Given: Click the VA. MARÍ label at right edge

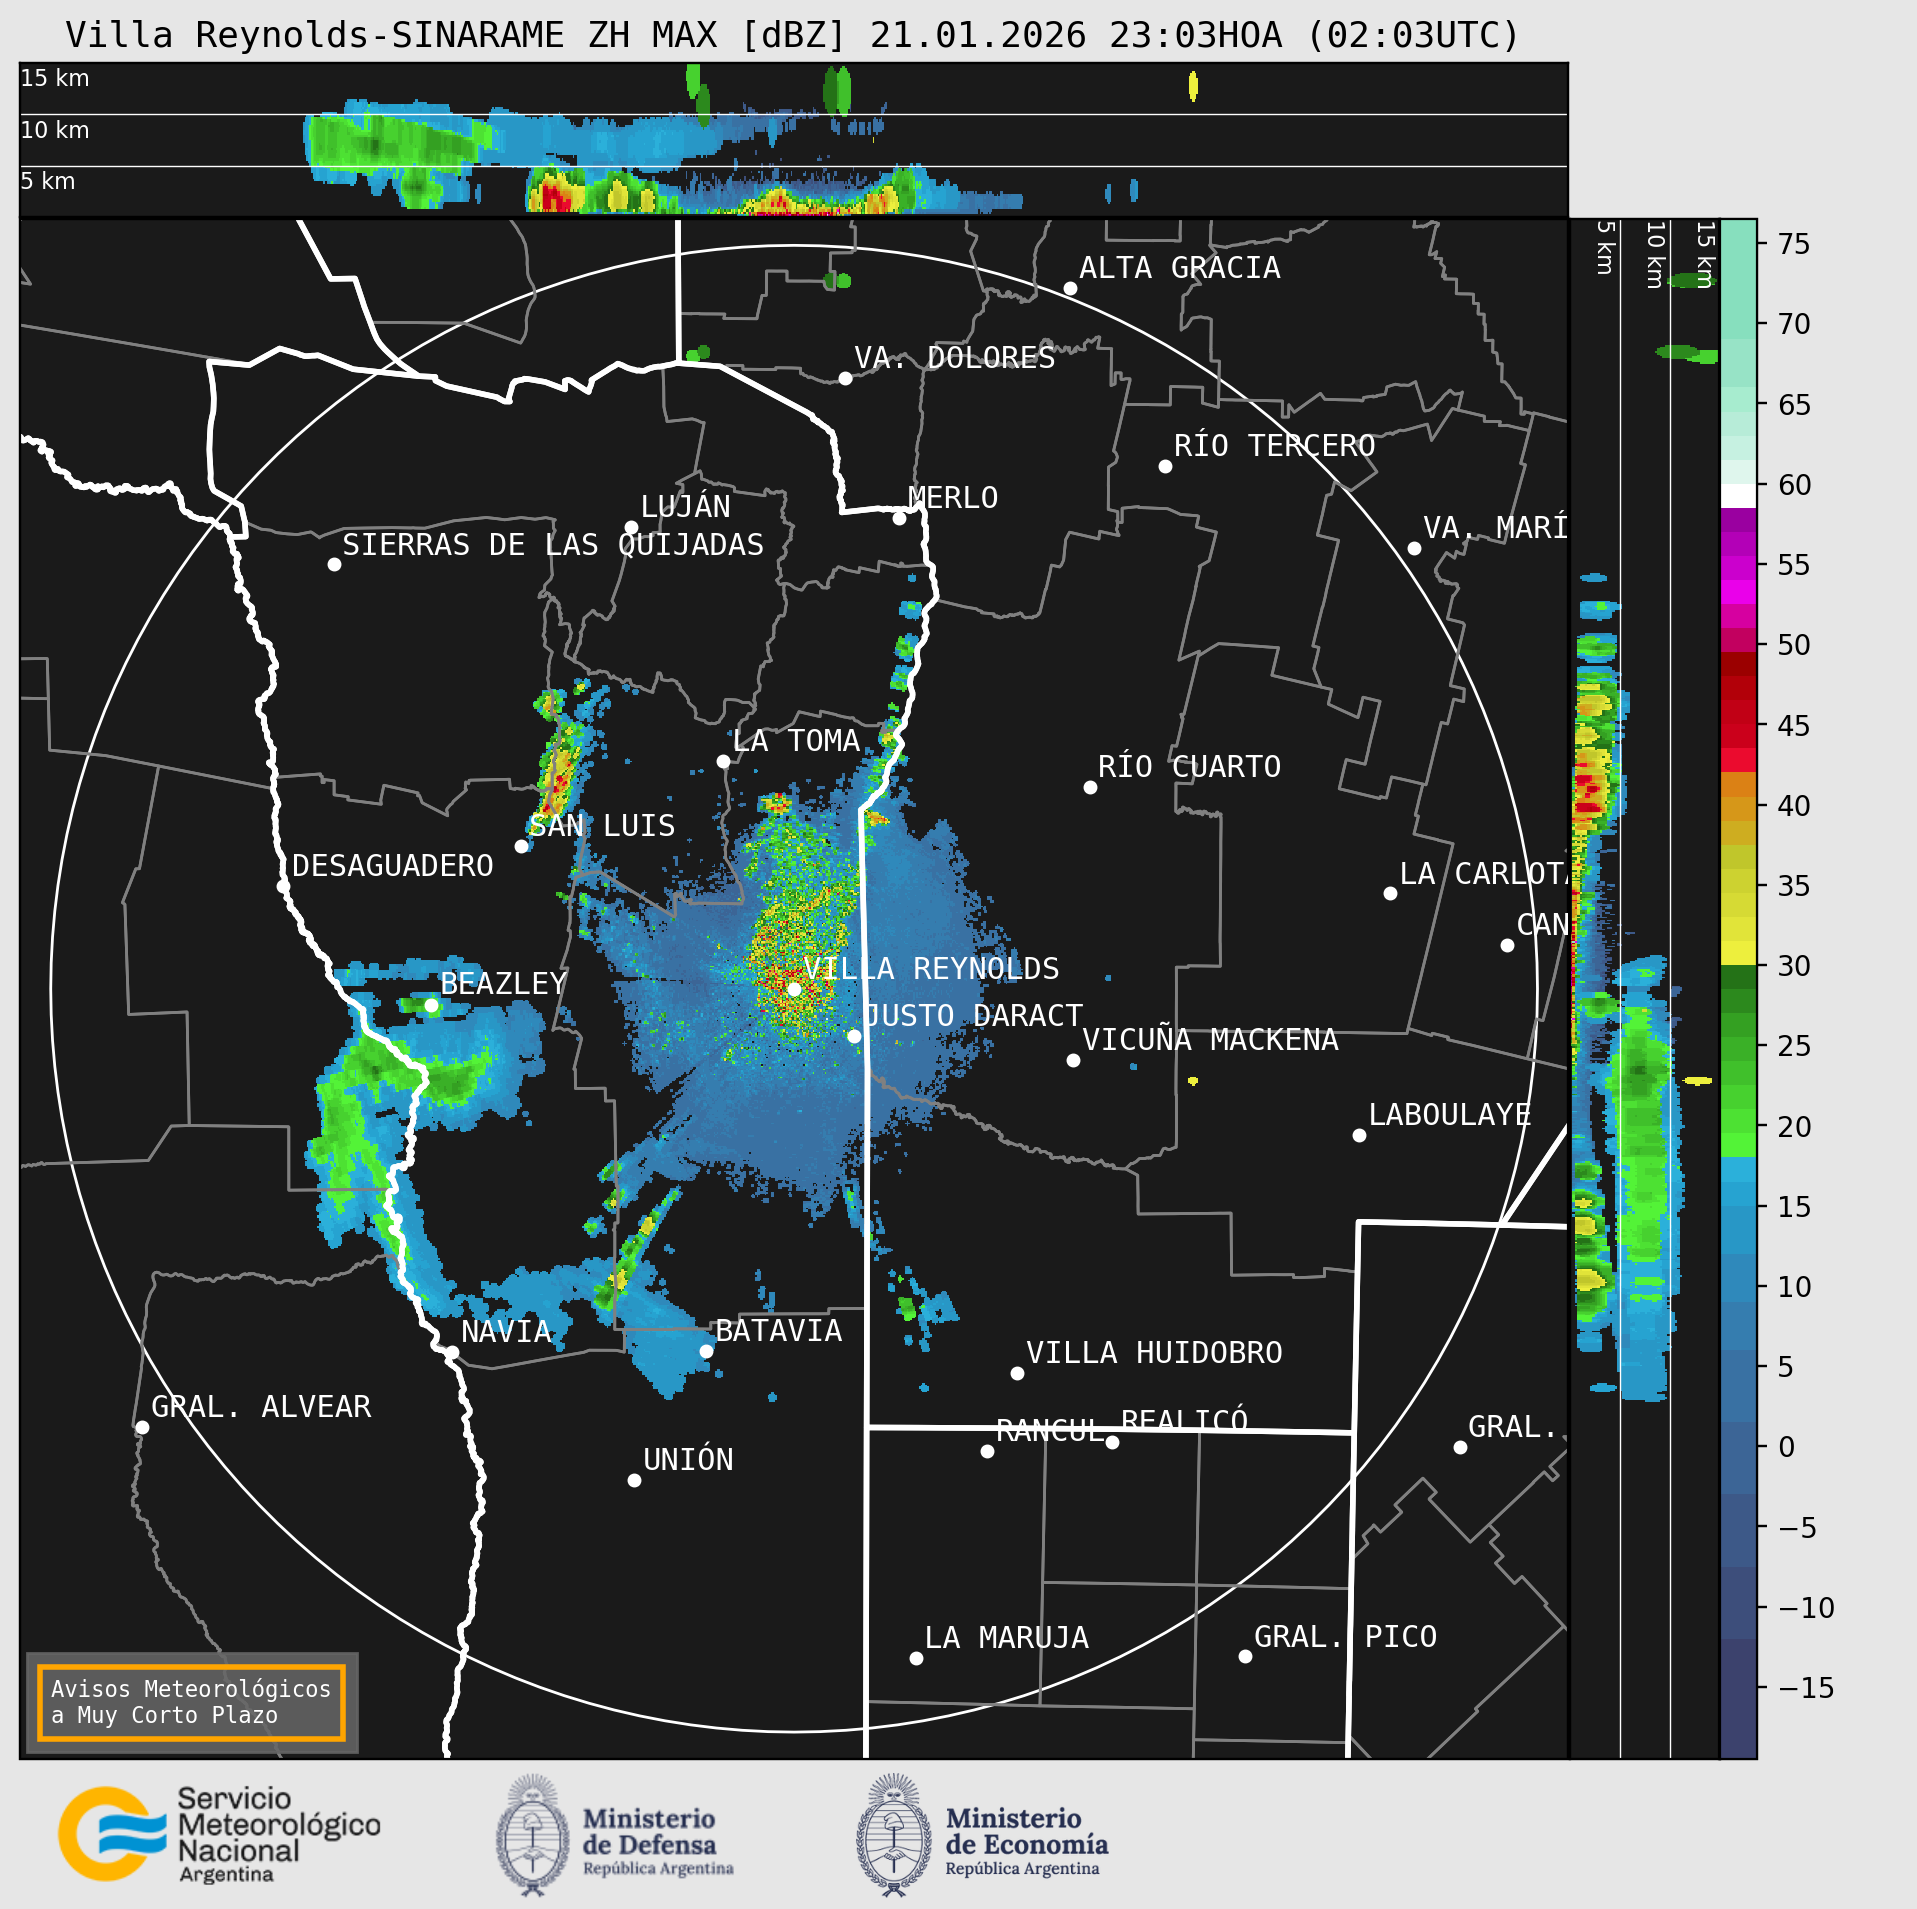Looking at the screenshot, I should pyautogui.click(x=1495, y=528).
